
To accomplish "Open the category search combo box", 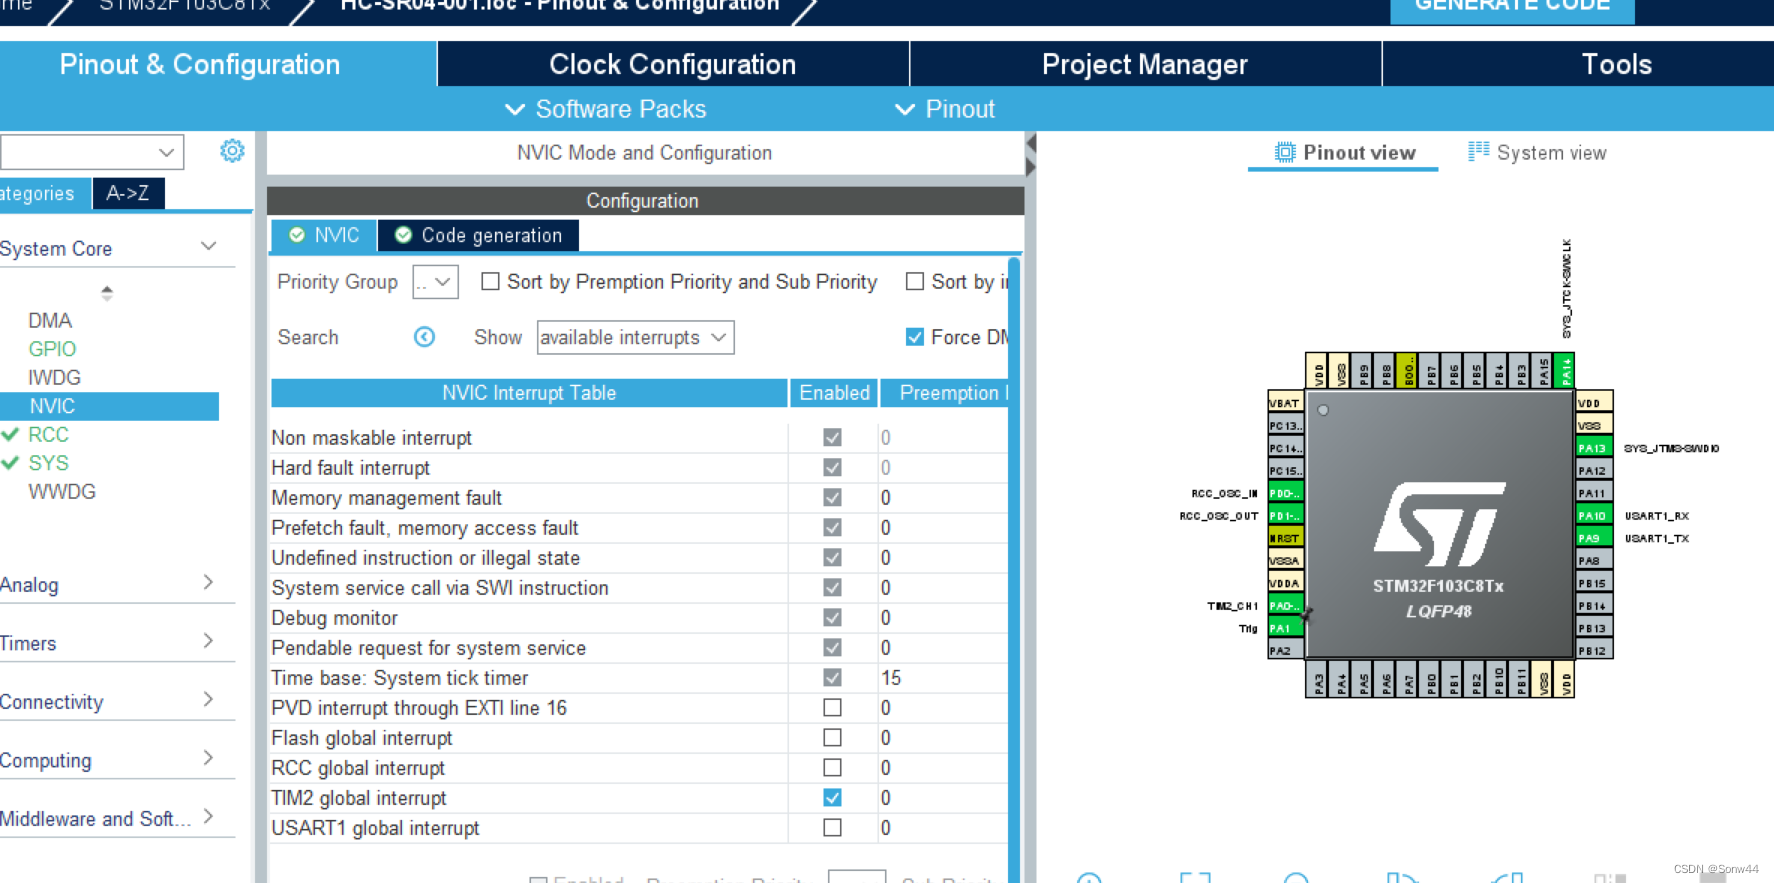I will (92, 152).
